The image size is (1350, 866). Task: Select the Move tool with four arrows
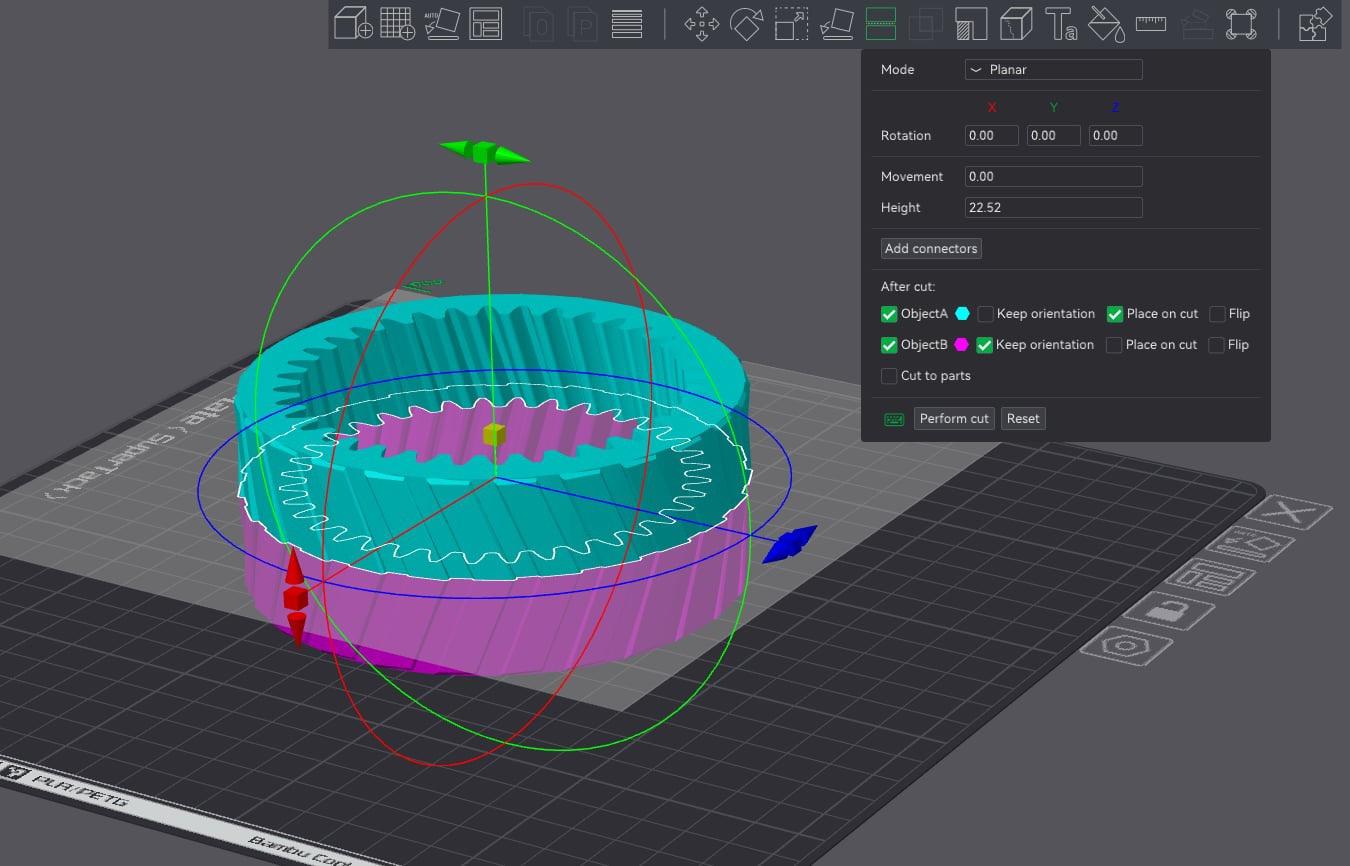pos(701,23)
